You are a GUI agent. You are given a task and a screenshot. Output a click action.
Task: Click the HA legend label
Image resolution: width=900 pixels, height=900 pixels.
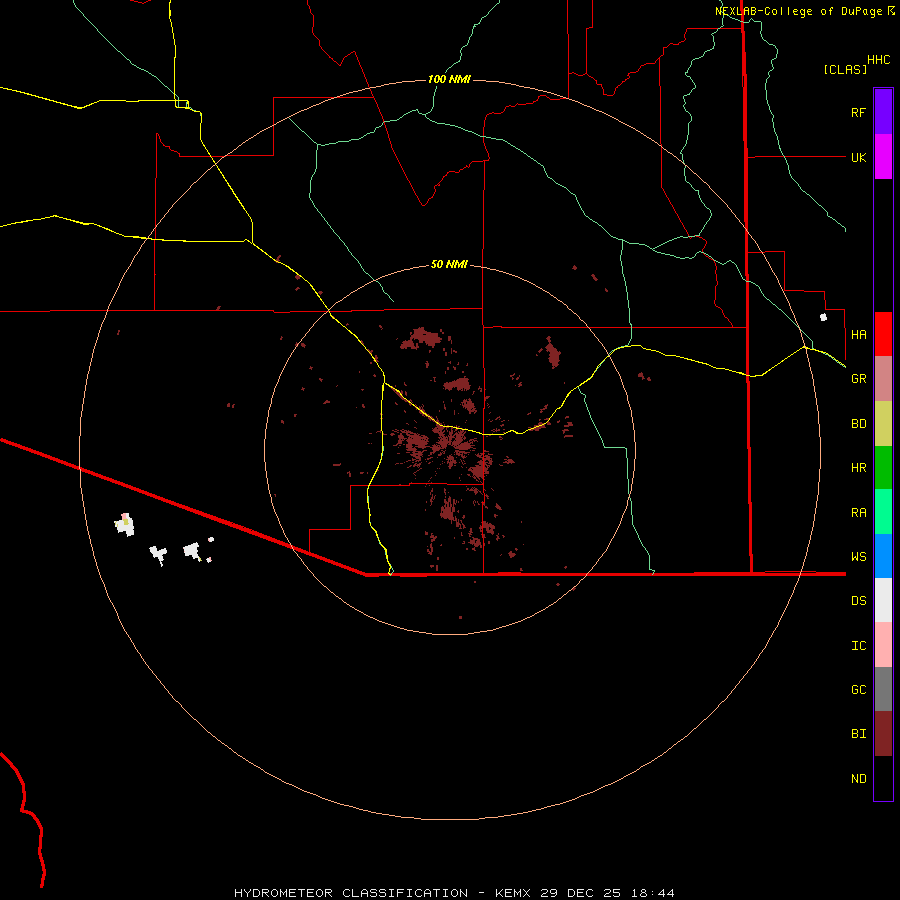click(858, 334)
